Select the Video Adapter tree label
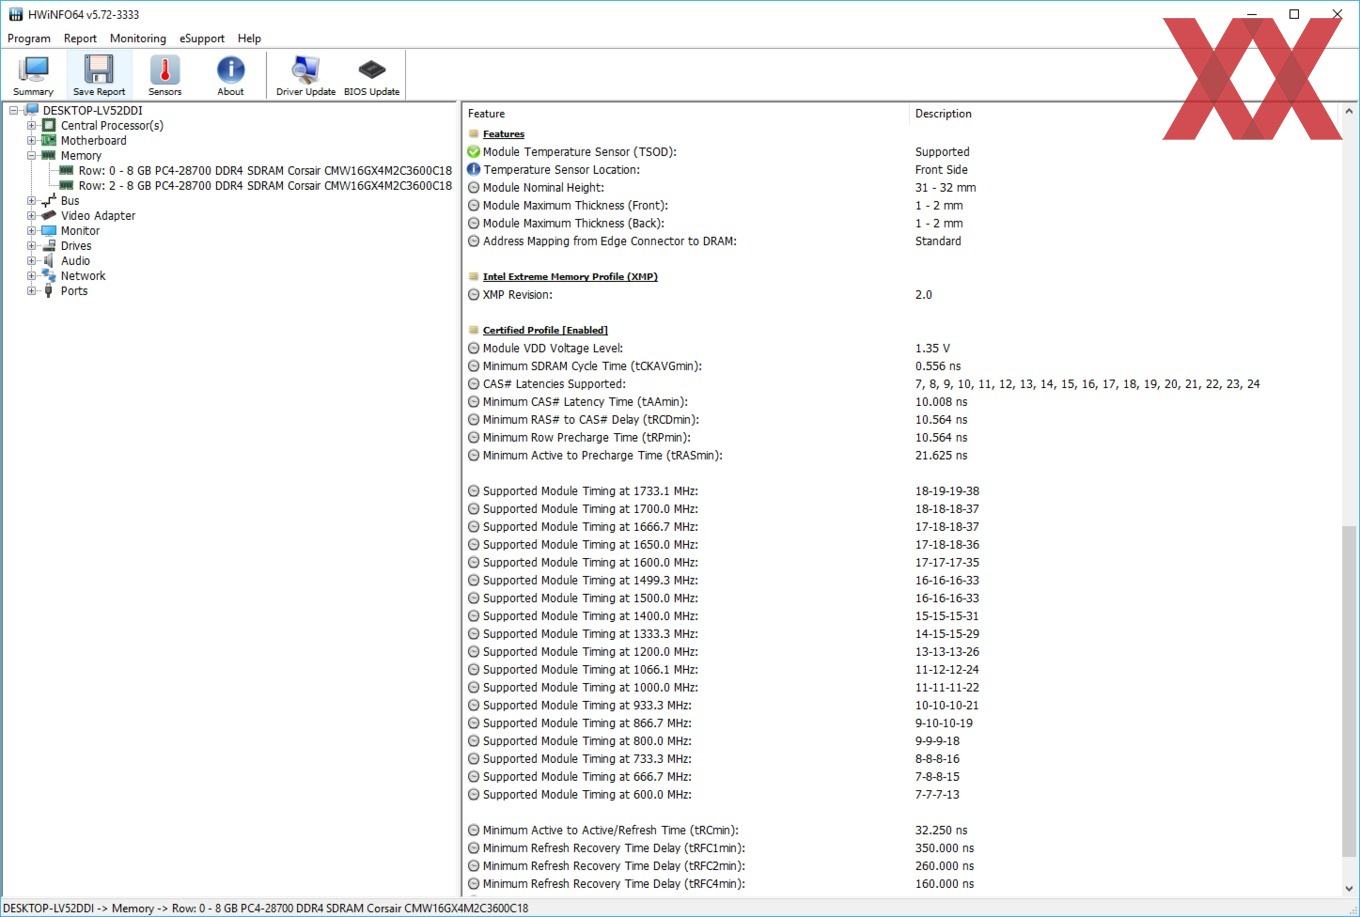The image size is (1360, 917). point(98,216)
